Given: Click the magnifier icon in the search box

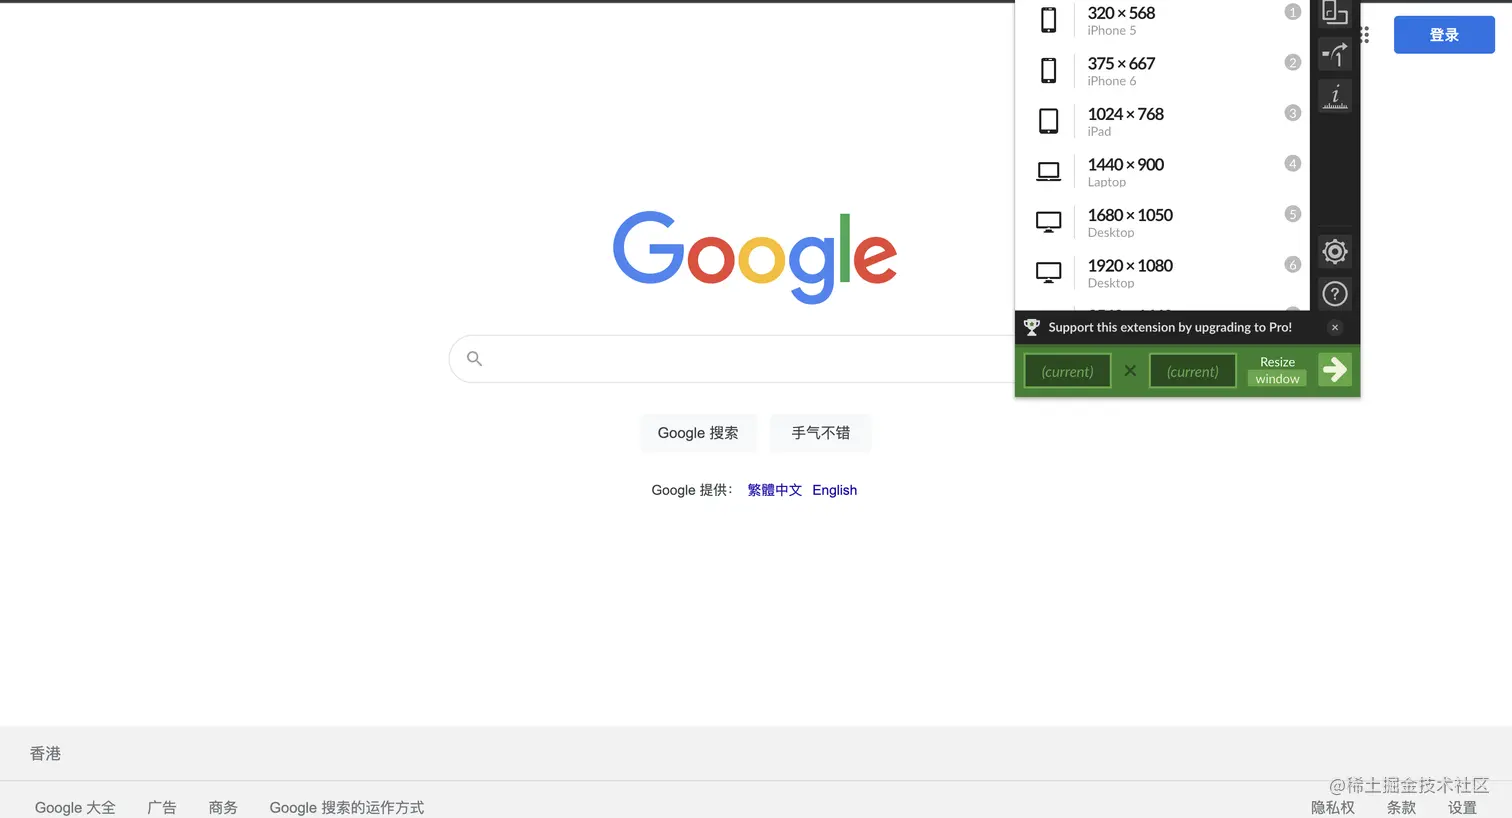Looking at the screenshot, I should 473,358.
